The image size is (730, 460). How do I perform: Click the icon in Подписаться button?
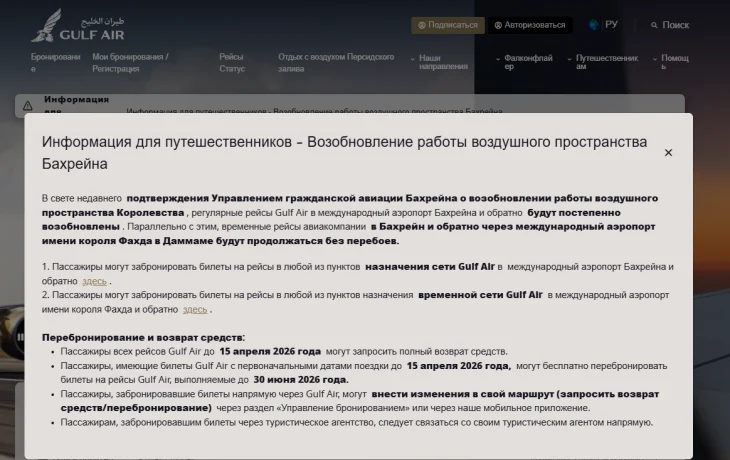[x=422, y=25]
